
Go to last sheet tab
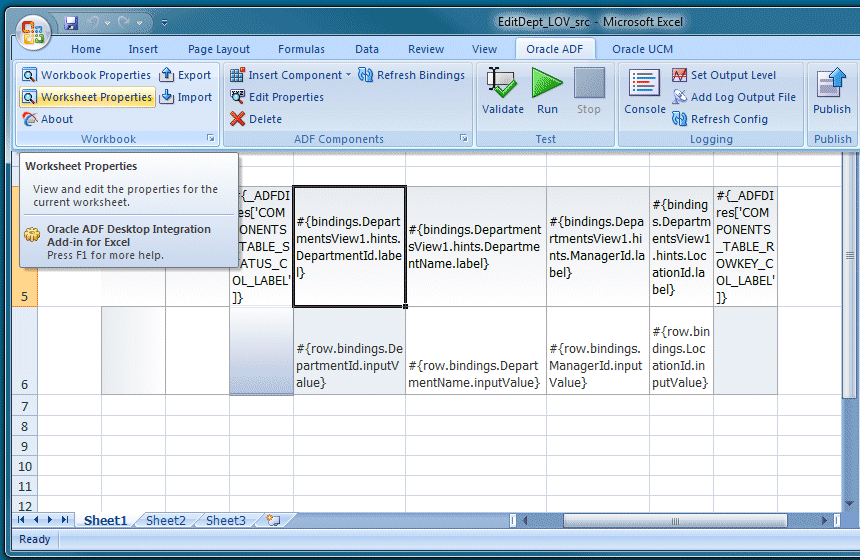[65, 519]
